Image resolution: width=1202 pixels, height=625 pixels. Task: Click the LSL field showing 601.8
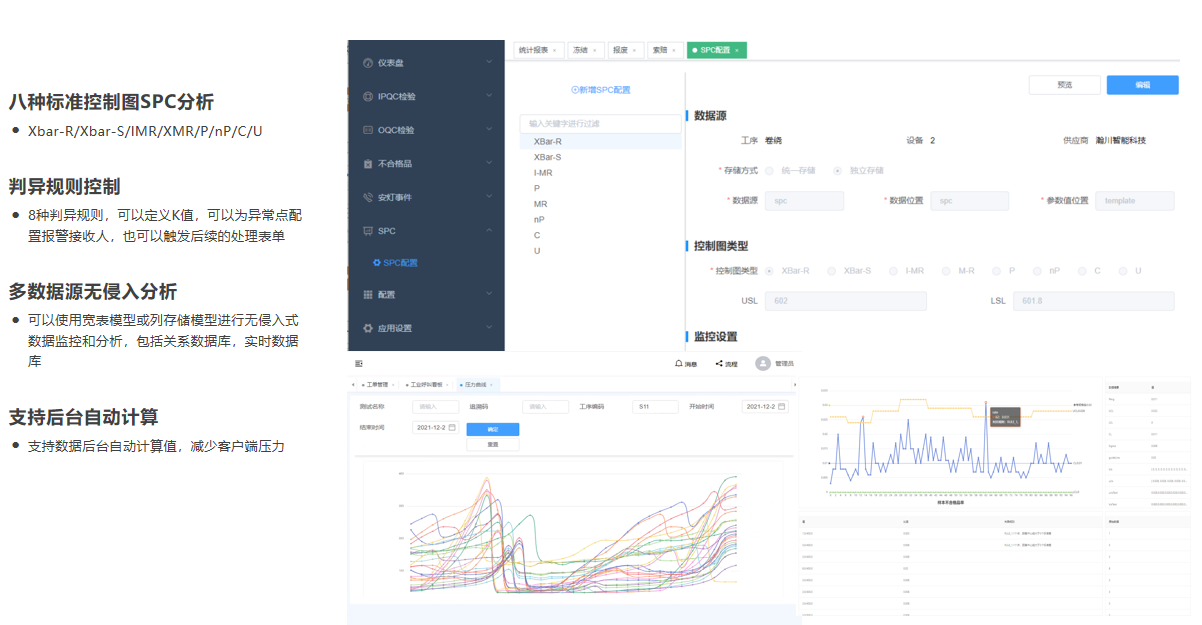(1093, 301)
